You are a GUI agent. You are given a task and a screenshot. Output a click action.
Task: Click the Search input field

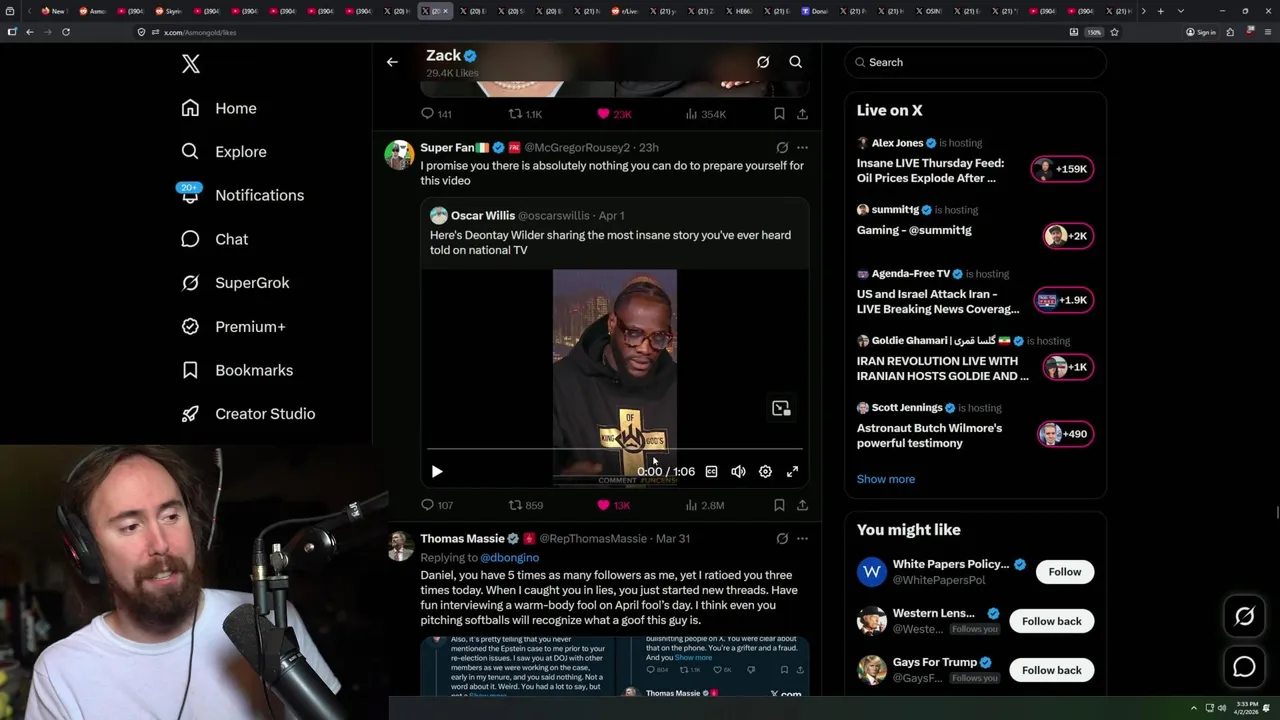975,62
